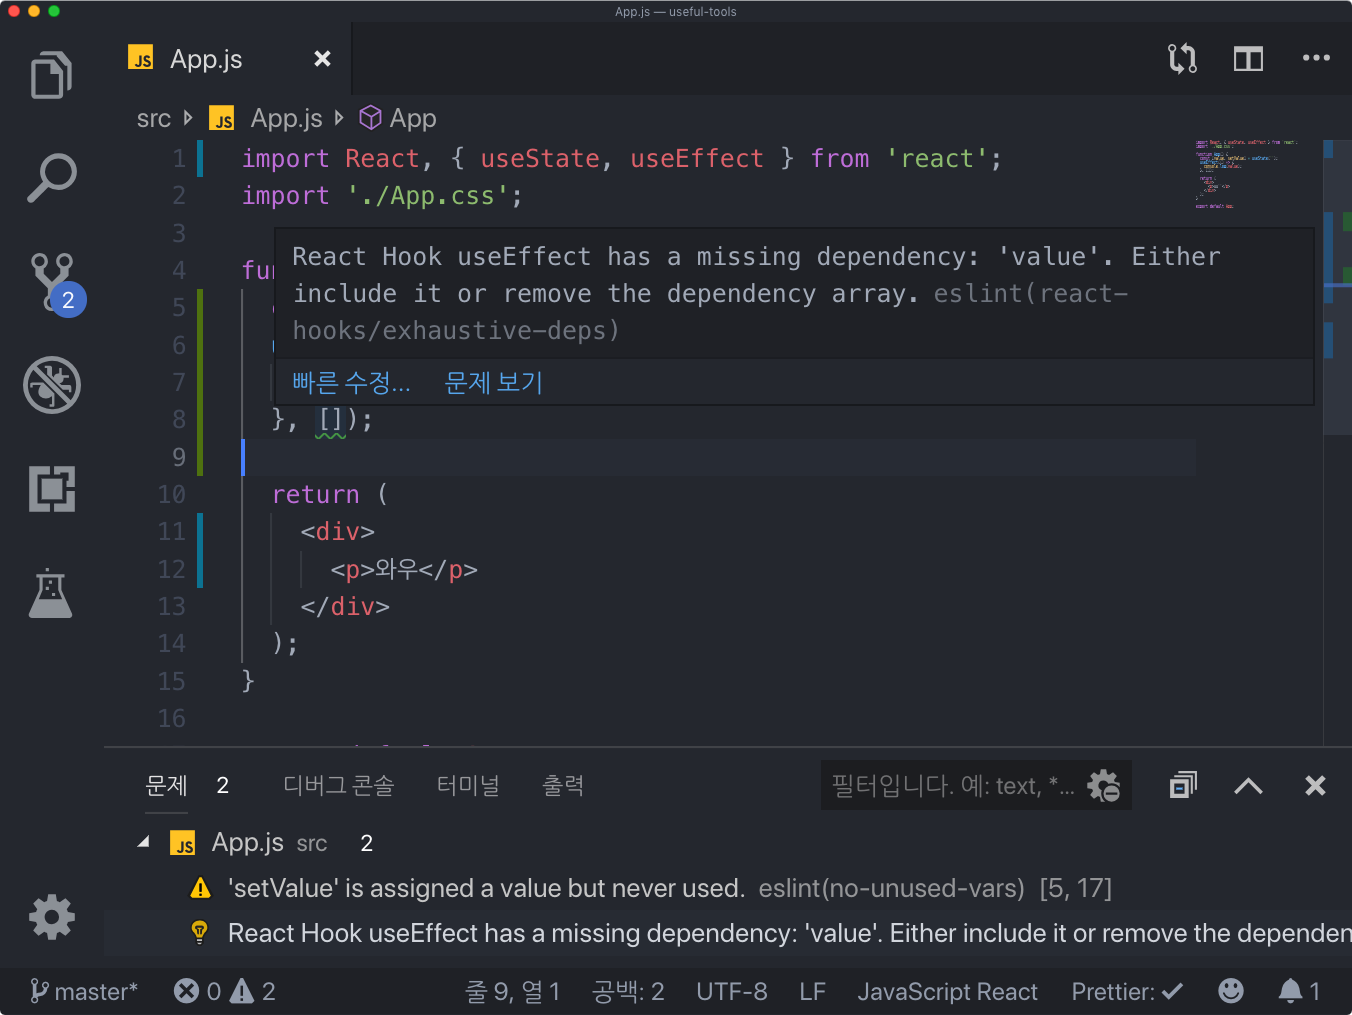
Task: Click the open changes compare icon
Action: (1182, 59)
